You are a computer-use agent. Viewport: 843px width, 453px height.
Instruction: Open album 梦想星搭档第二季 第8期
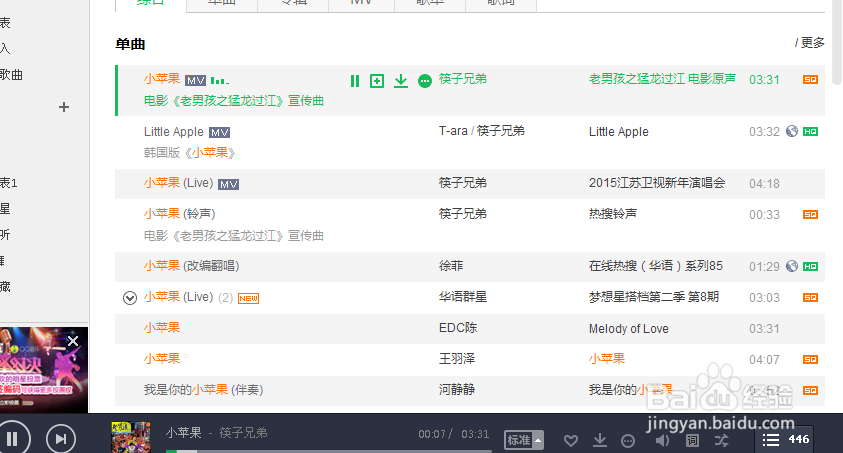pos(654,297)
